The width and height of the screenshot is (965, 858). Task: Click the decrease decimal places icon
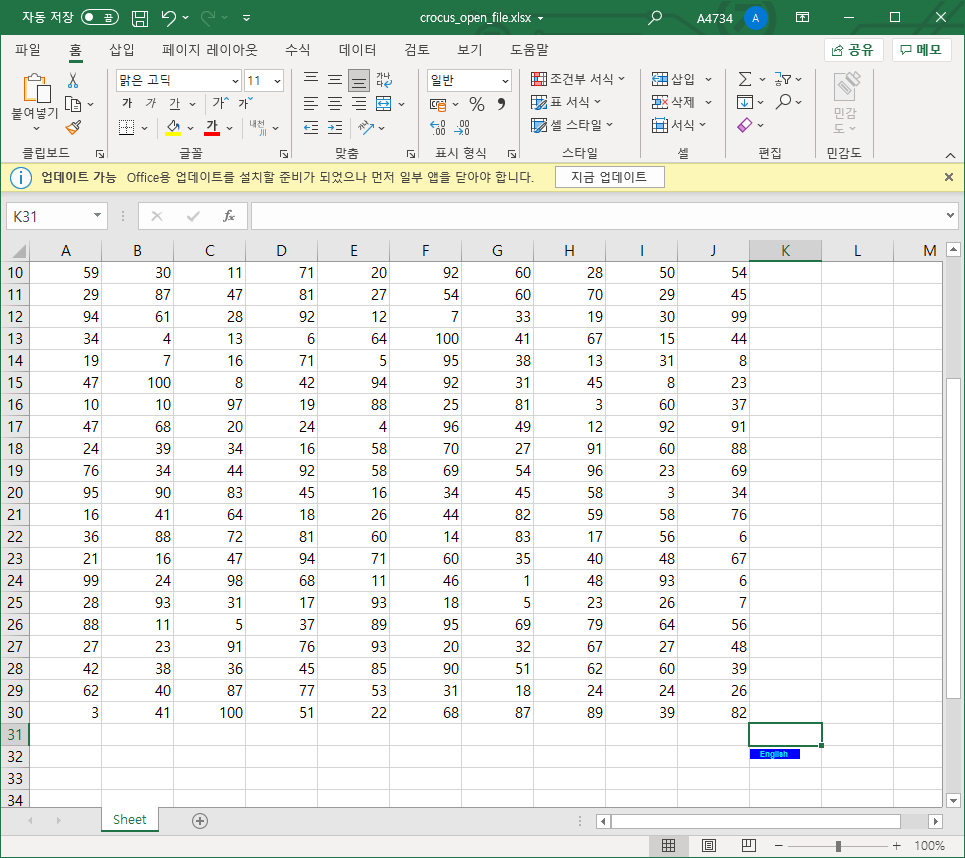[462, 127]
